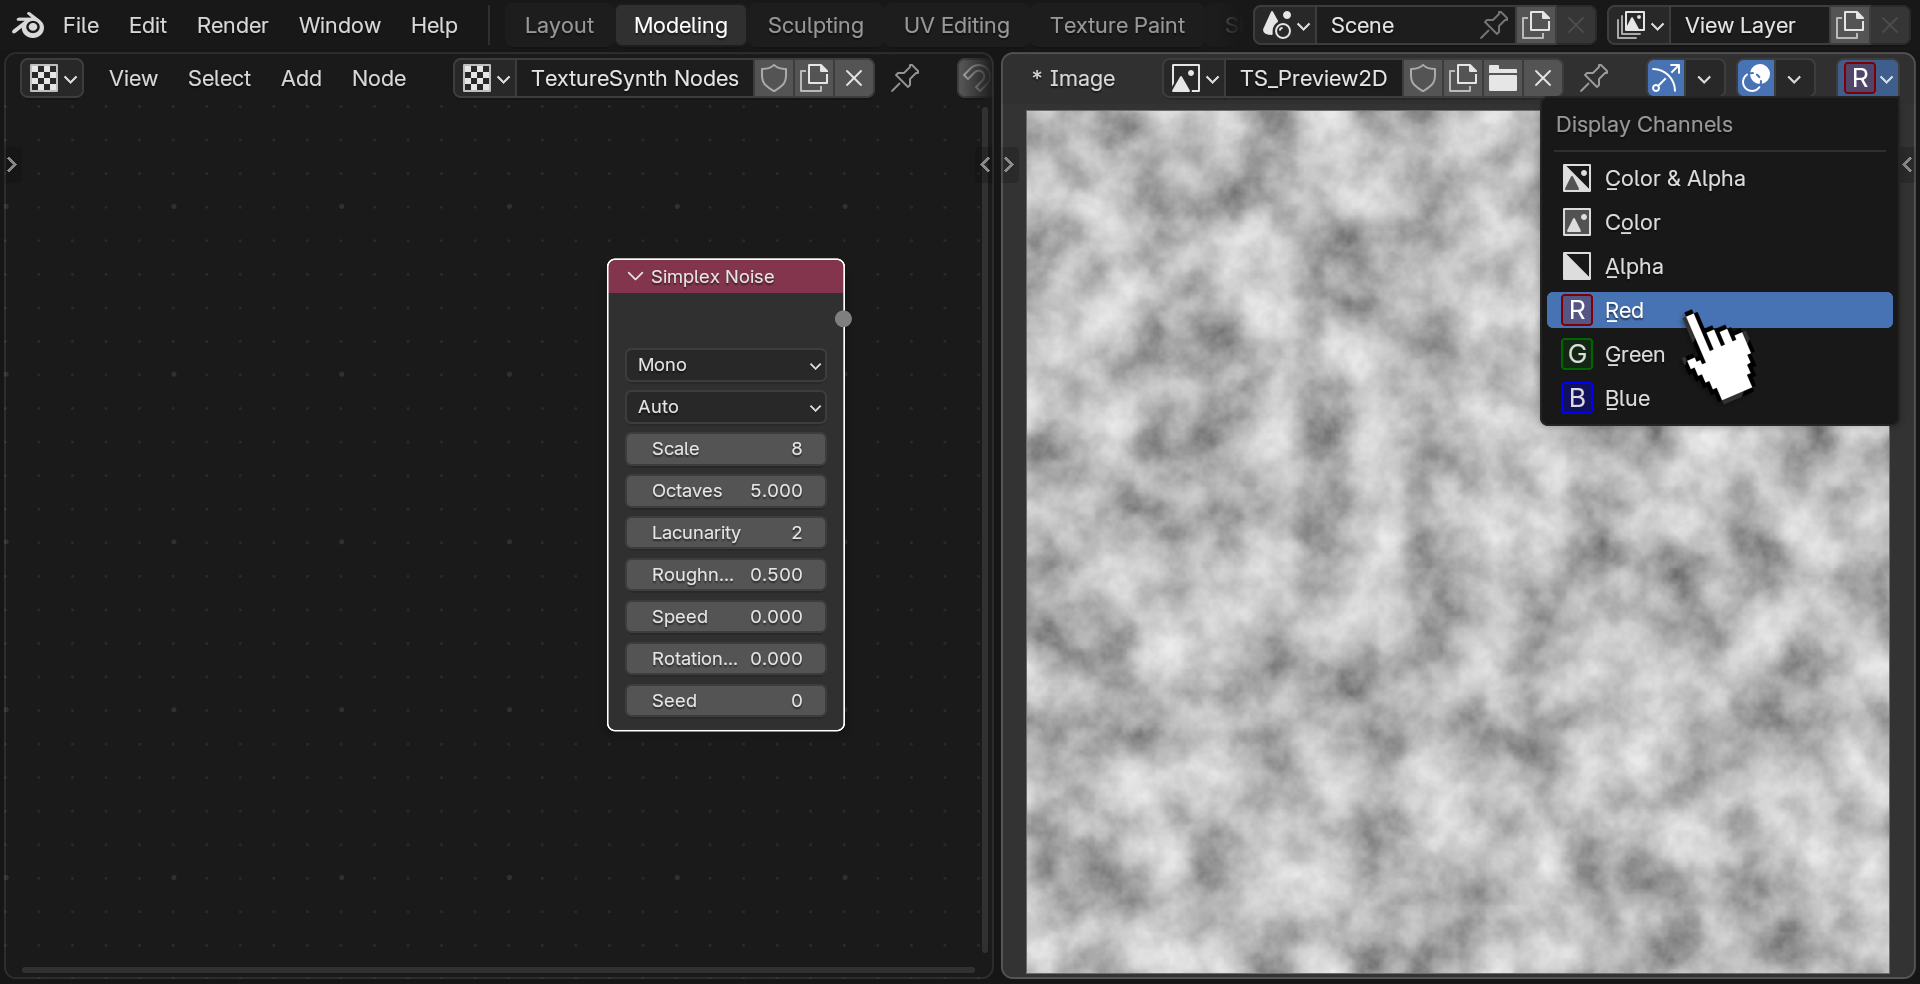The height and width of the screenshot is (984, 1920).
Task: Click the parent node tree arrow icon
Action: click(973, 78)
